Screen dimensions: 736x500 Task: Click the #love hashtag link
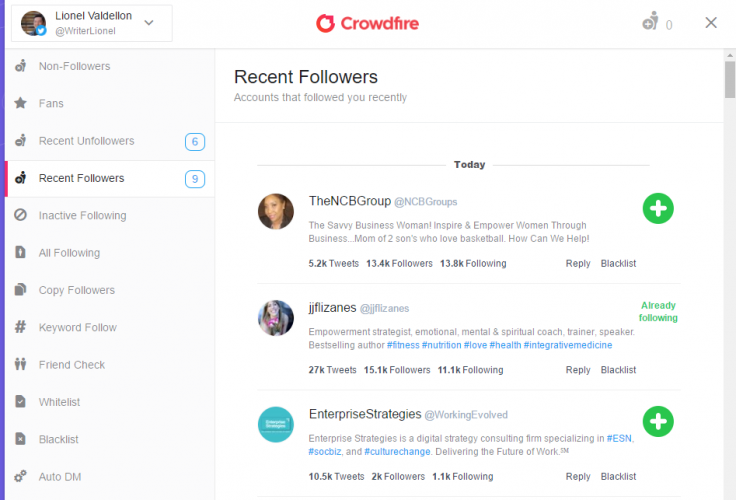click(475, 345)
